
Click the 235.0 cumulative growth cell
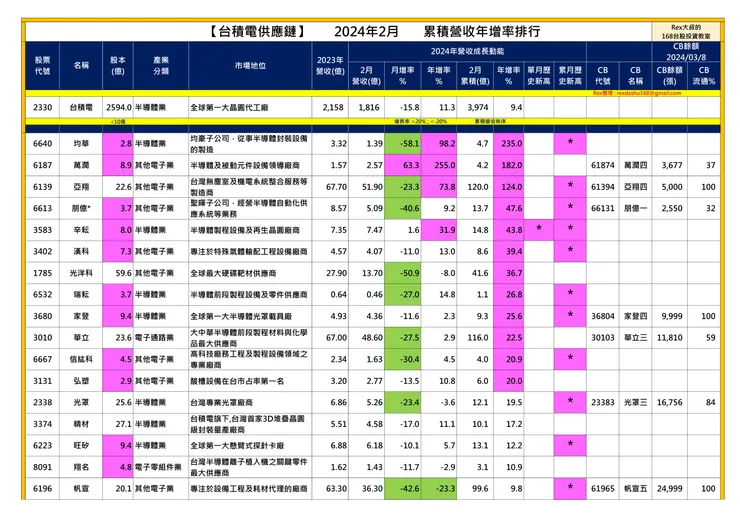pos(509,143)
